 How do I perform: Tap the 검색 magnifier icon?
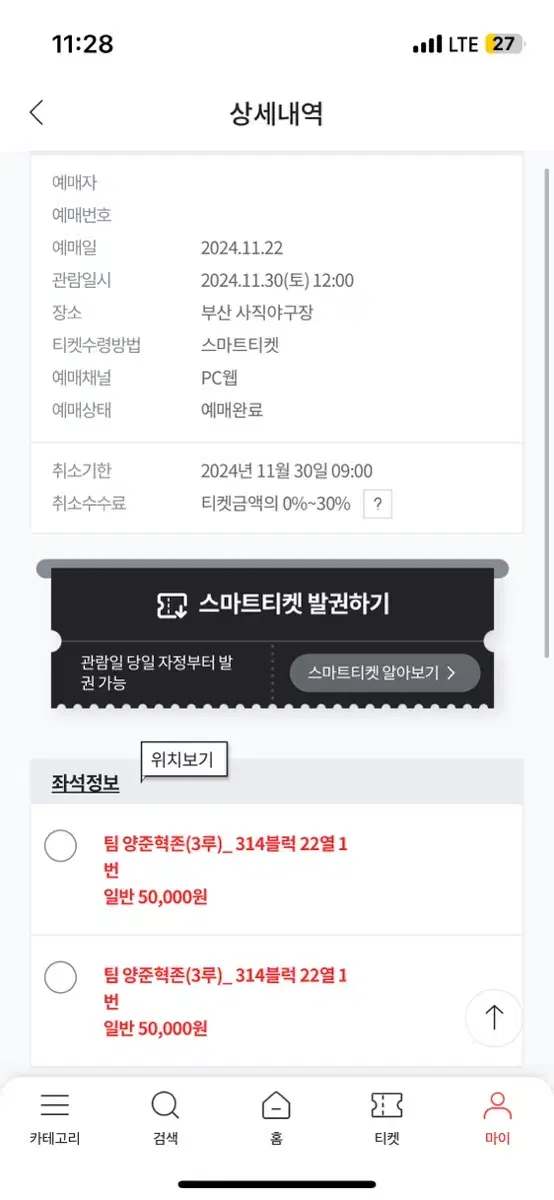[x=165, y=1105]
